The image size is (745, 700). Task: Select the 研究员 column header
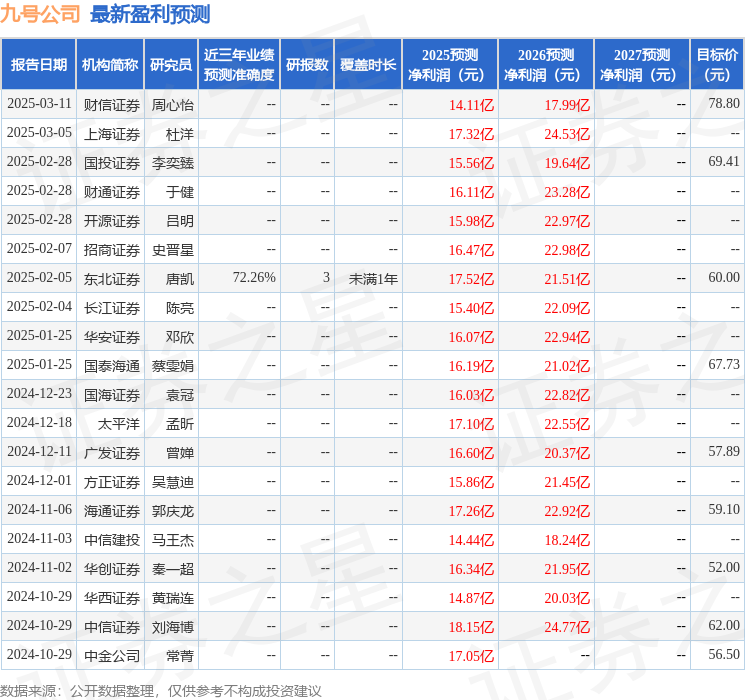[x=171, y=65]
